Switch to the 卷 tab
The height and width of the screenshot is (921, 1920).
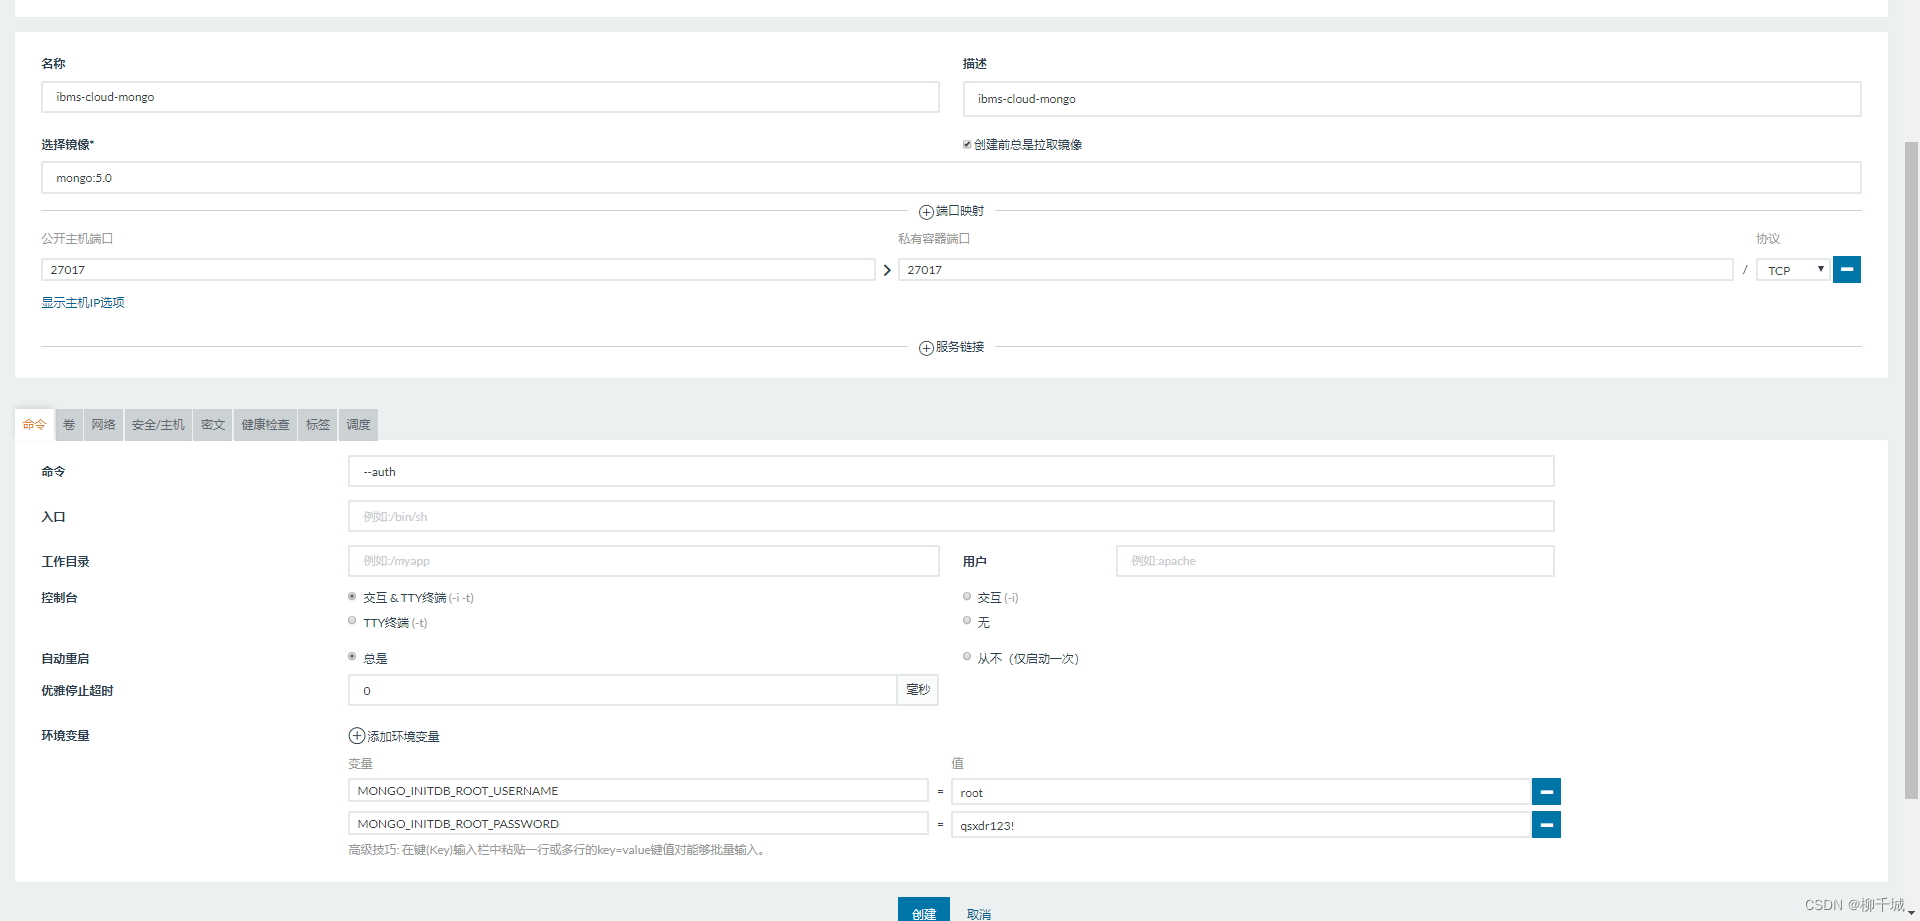tap(69, 425)
